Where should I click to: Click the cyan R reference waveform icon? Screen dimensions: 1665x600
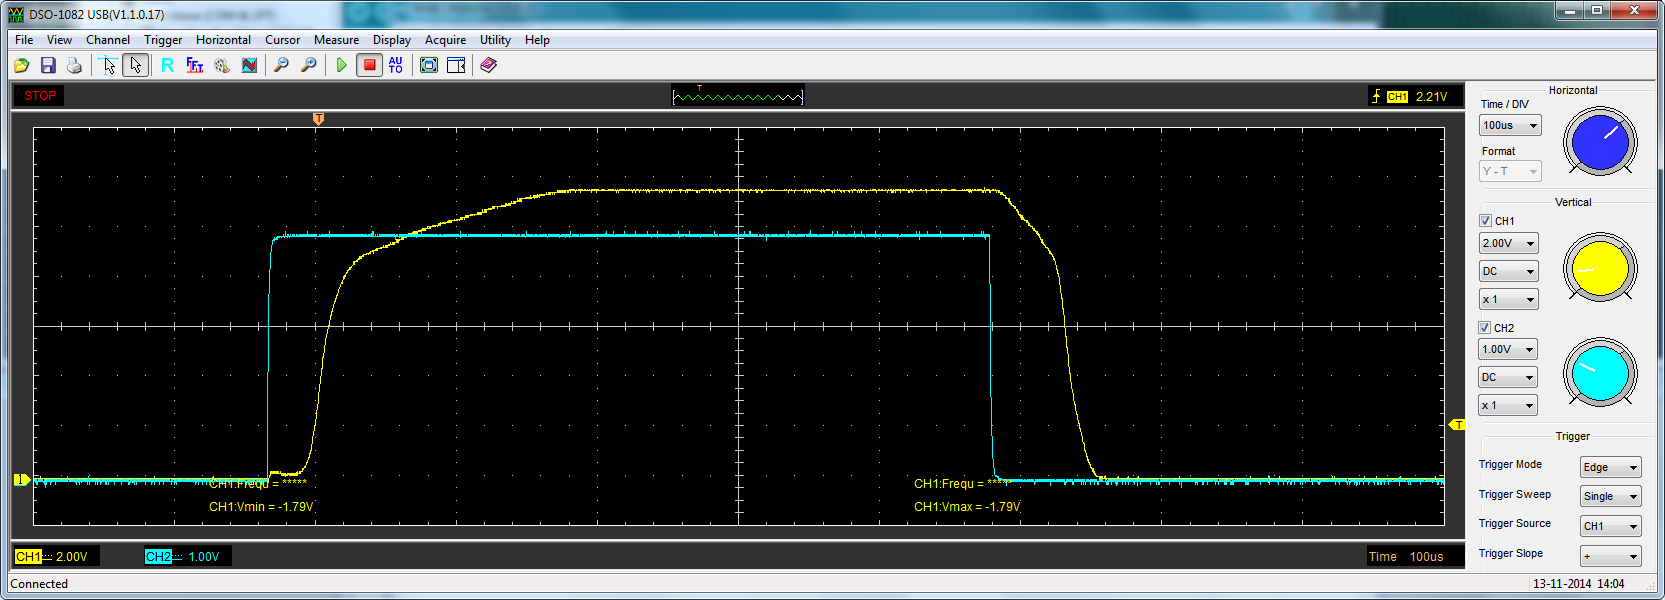167,65
